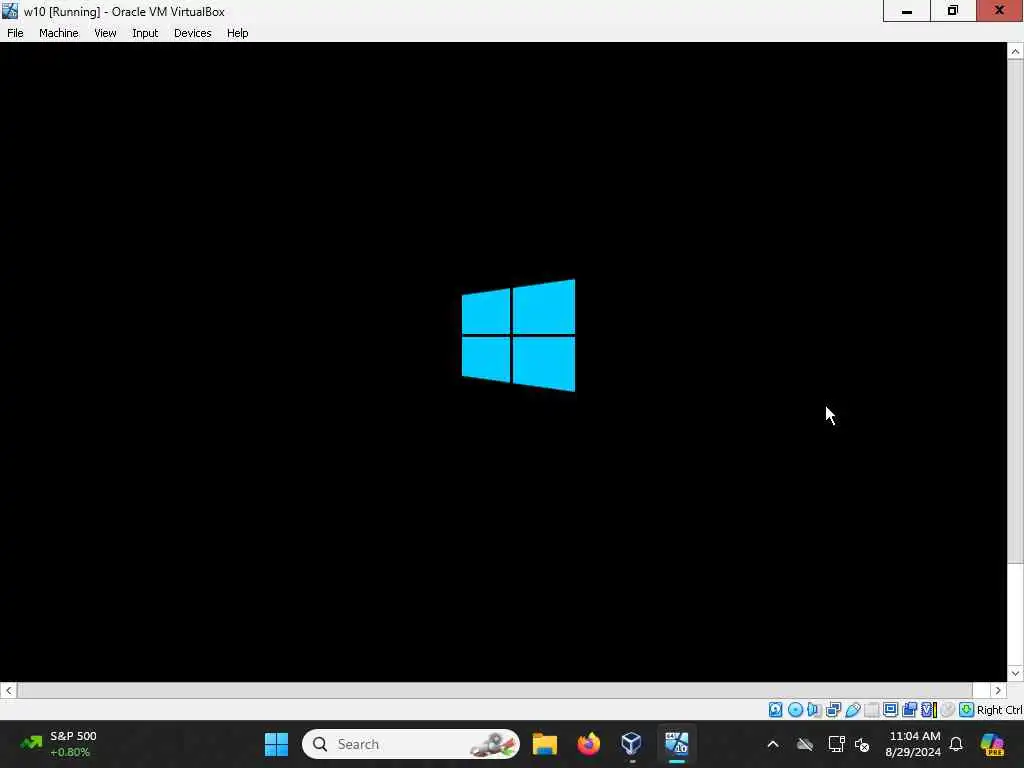Select the running w10 VM taskbar icon
Viewport: 1024px width, 768px height.
pyautogui.click(x=677, y=744)
